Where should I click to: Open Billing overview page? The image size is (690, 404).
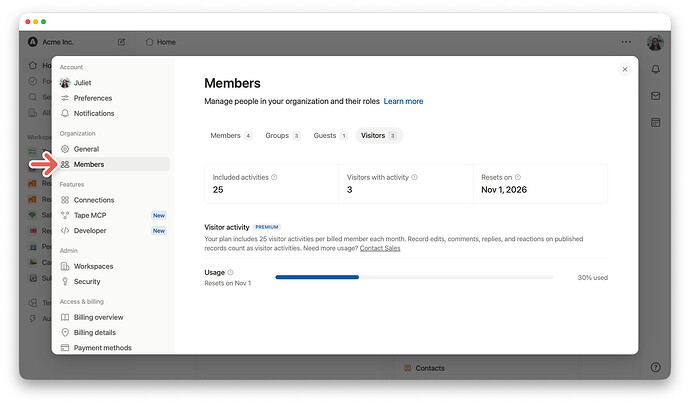pyautogui.click(x=114, y=317)
